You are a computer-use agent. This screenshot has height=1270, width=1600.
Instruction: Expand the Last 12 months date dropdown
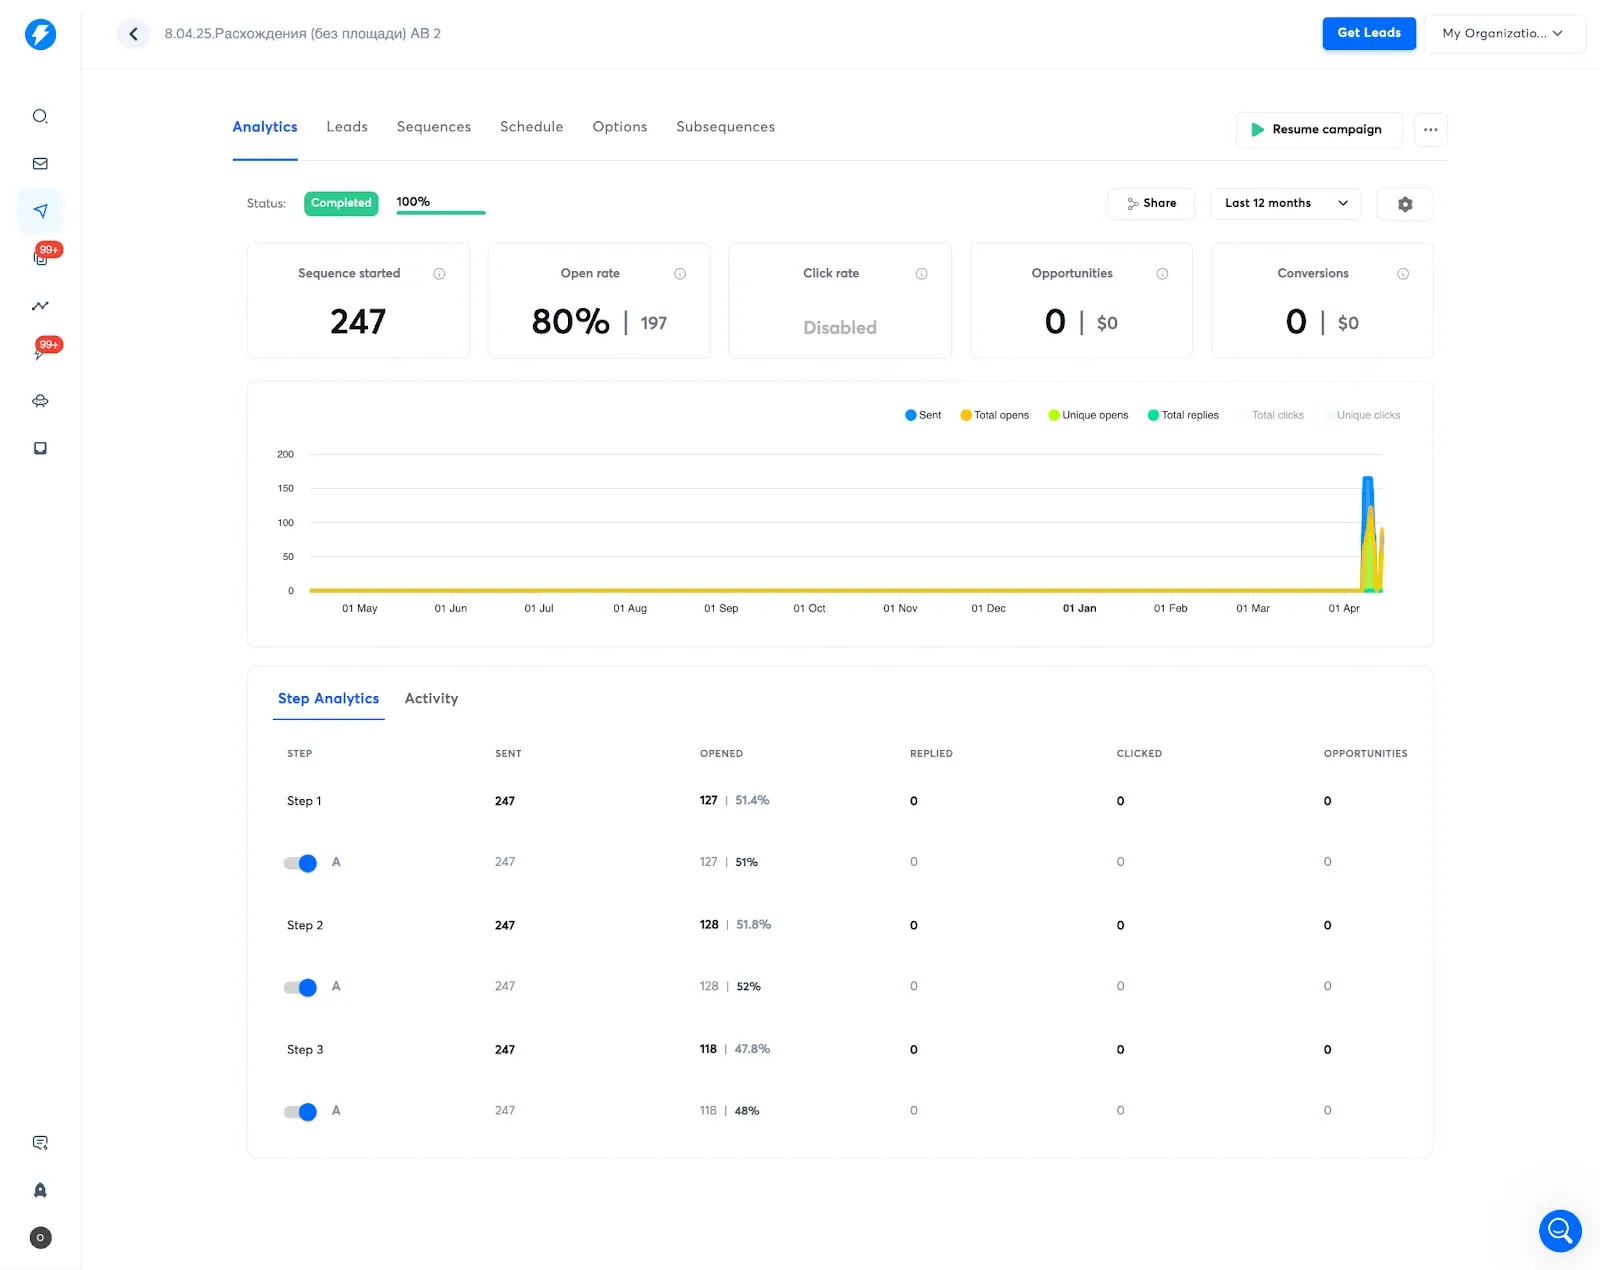click(x=1285, y=203)
